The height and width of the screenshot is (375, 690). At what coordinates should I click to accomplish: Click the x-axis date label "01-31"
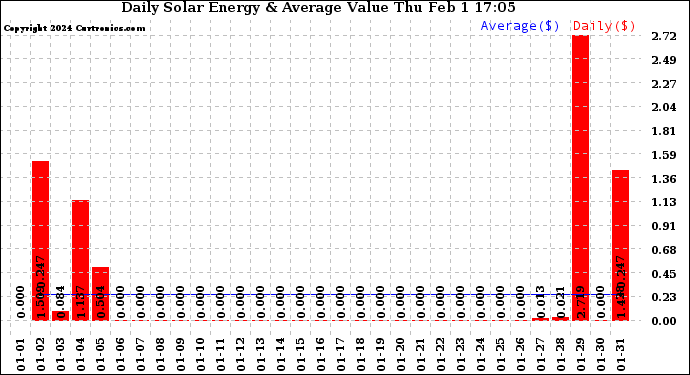pos(621,355)
